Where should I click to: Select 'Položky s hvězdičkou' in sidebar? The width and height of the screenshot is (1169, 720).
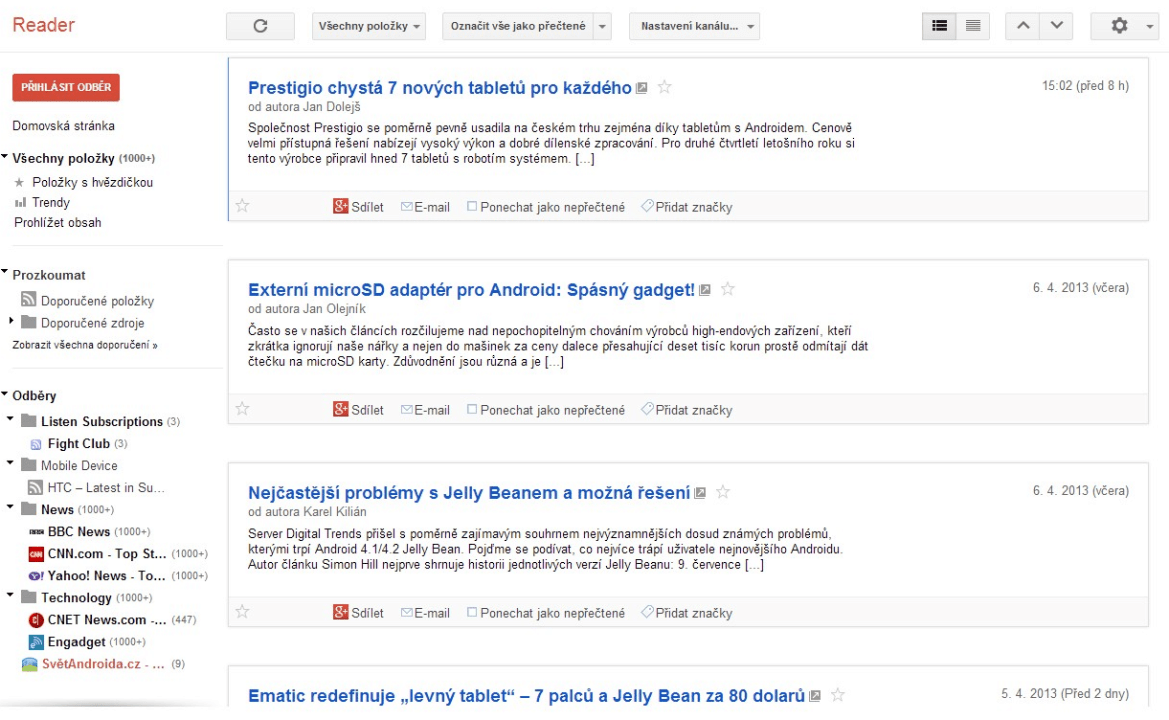click(92, 183)
